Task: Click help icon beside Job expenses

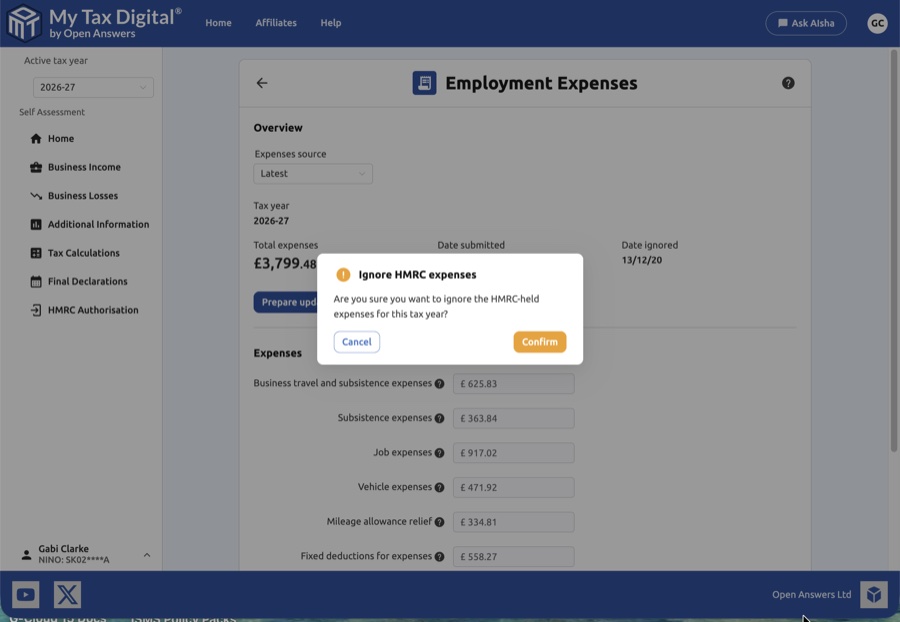Action: 439,453
